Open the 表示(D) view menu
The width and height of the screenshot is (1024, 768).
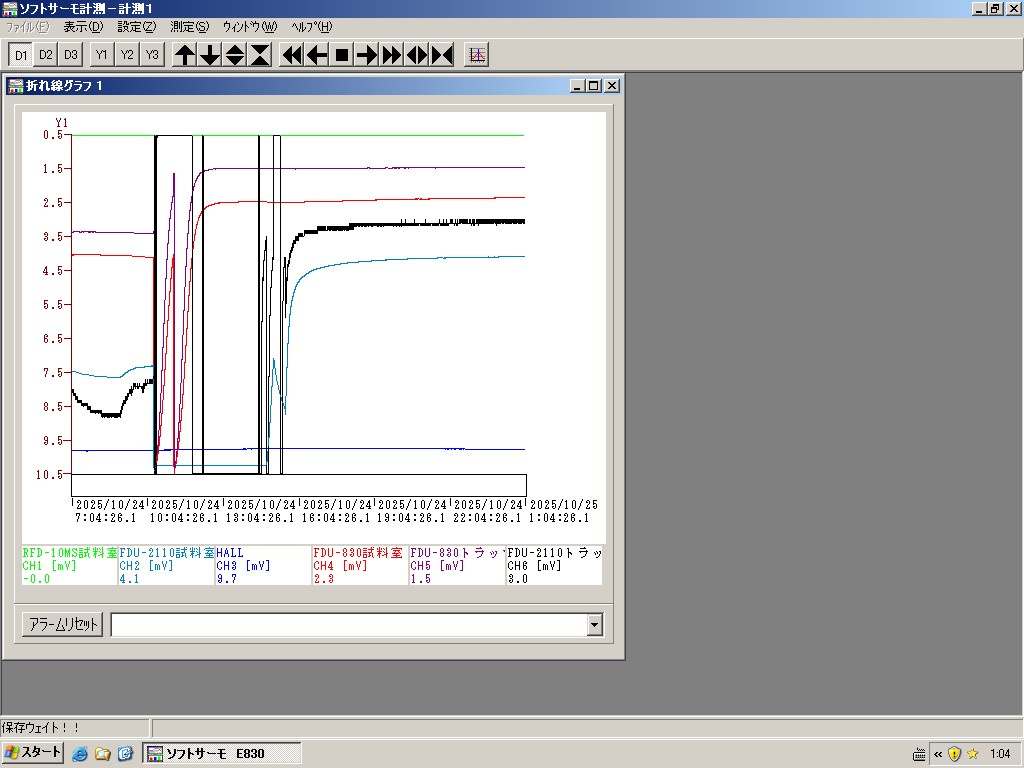coord(82,27)
